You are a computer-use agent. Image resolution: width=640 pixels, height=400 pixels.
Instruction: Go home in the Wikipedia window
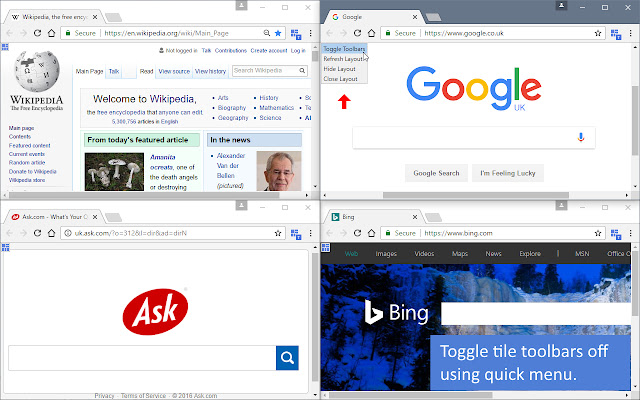click(51, 33)
